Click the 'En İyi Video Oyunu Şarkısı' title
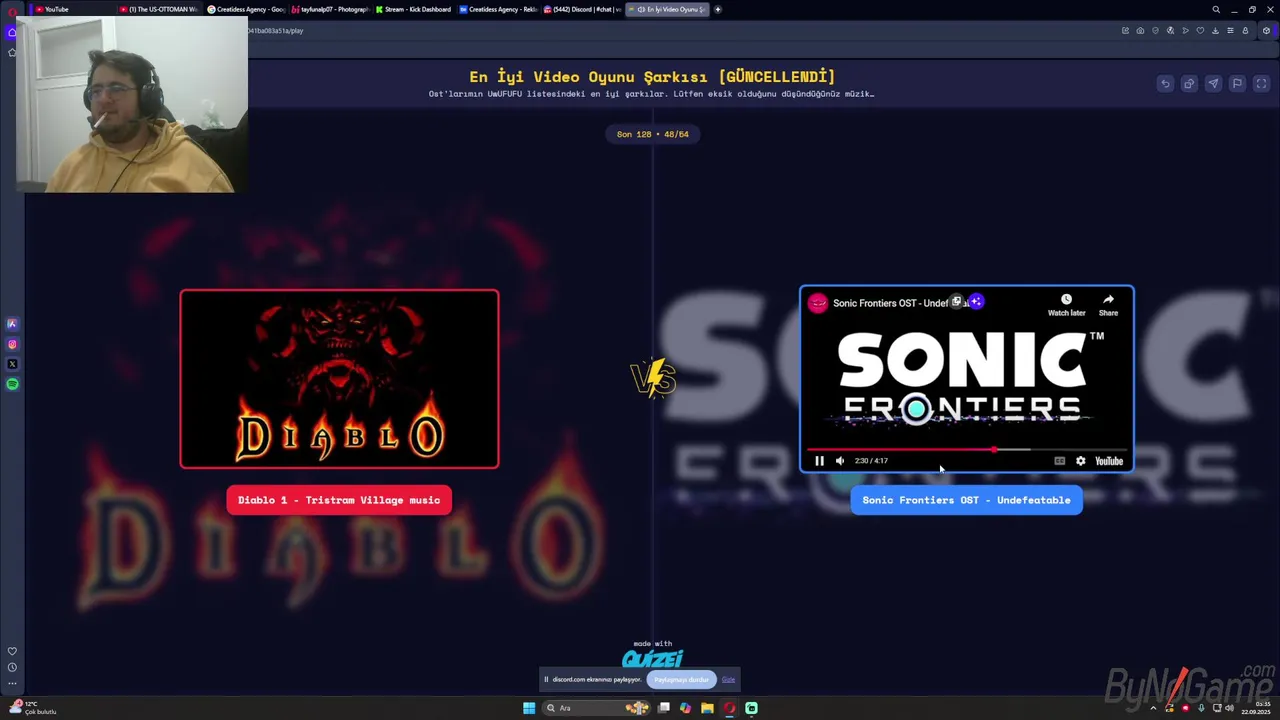1280x720 pixels. click(x=652, y=77)
